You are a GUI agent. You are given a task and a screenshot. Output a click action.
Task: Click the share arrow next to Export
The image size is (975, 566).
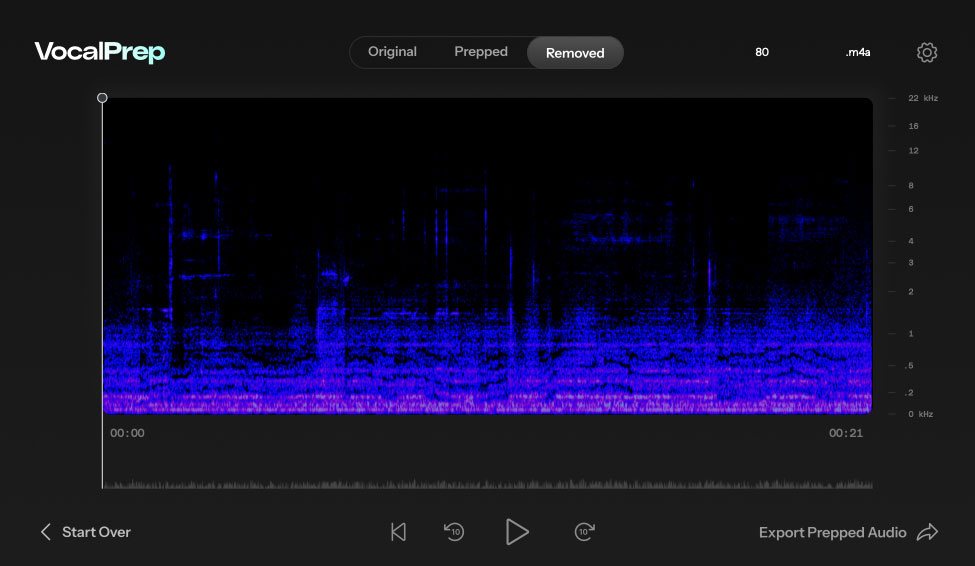927,532
